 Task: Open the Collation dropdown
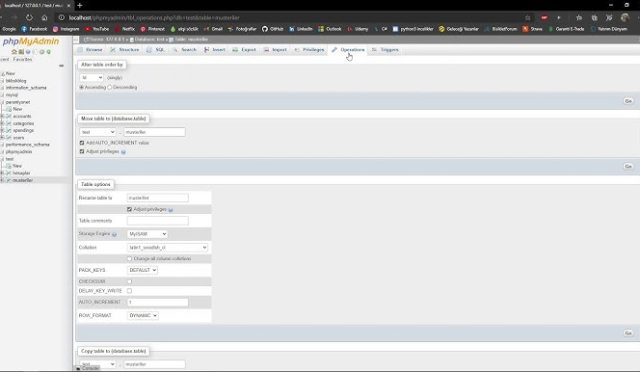pos(168,247)
